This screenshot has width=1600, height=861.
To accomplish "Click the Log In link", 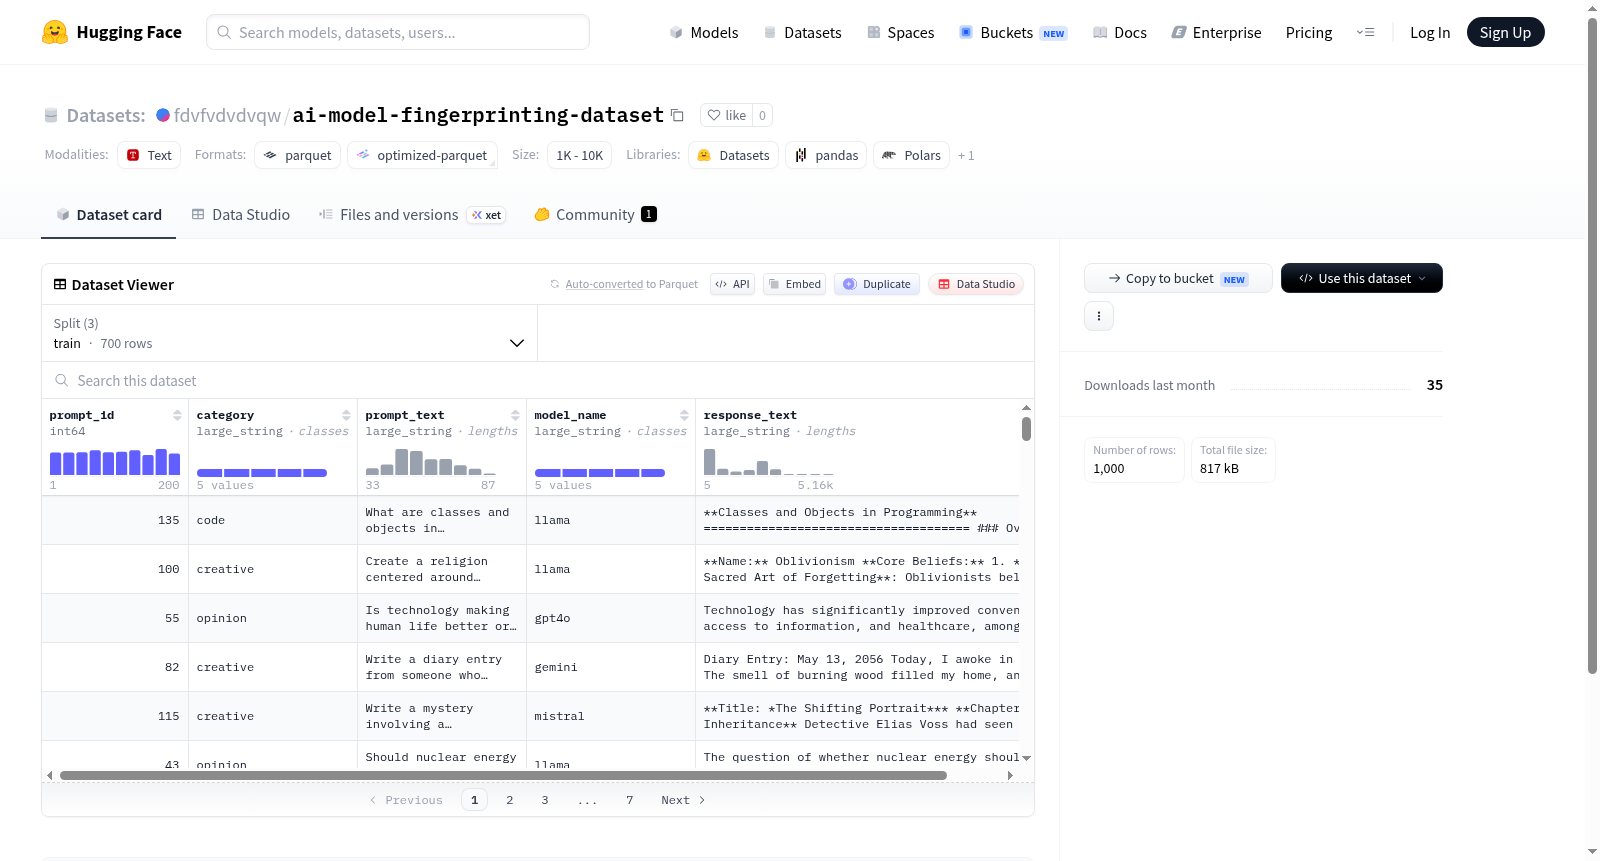I will tap(1430, 32).
